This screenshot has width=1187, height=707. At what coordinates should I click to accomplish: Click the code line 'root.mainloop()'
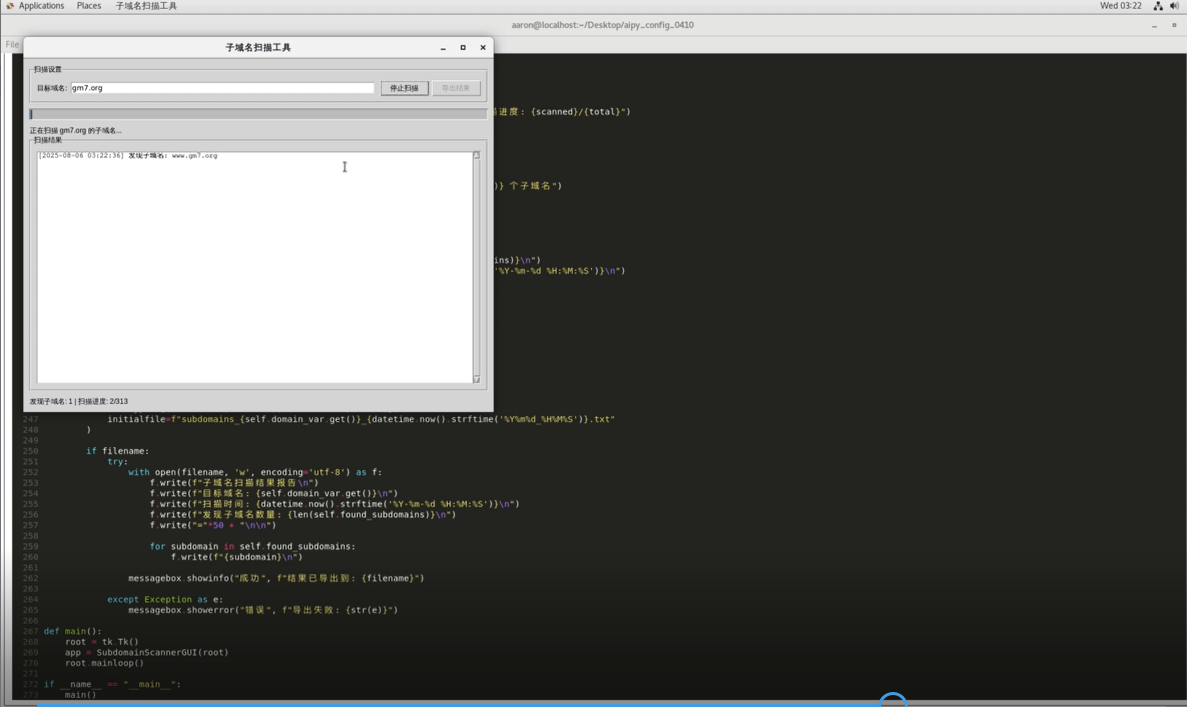pos(104,663)
